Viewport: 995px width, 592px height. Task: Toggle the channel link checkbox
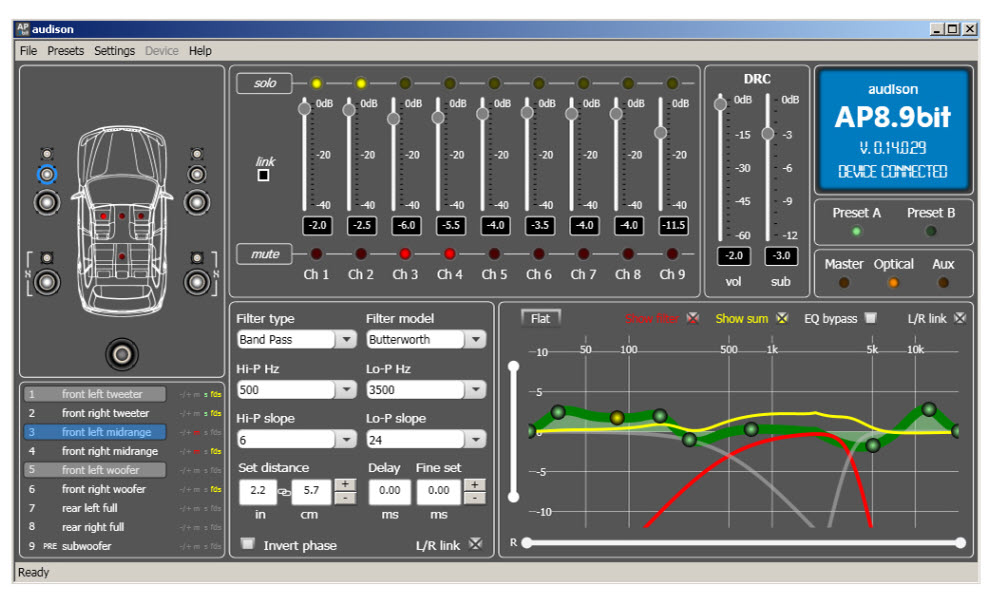(264, 175)
